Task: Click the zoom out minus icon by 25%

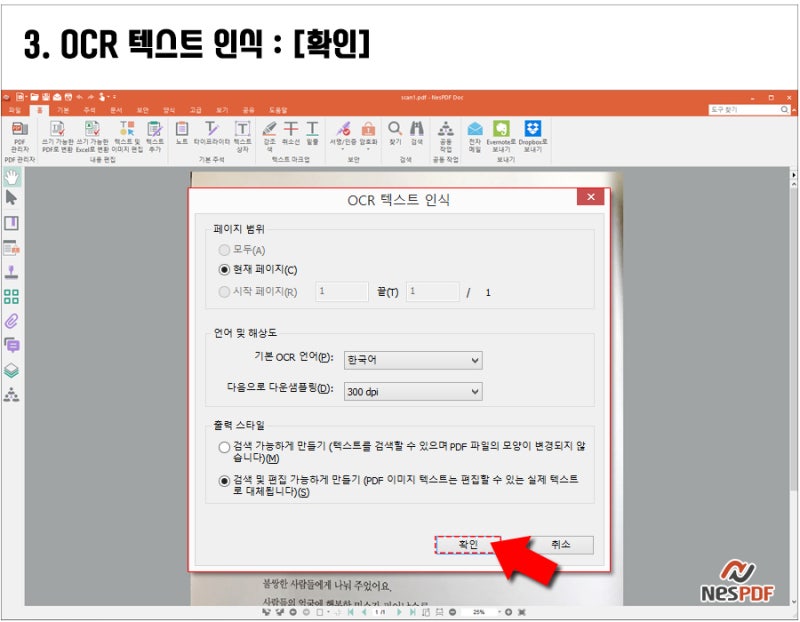Action: 453,612
